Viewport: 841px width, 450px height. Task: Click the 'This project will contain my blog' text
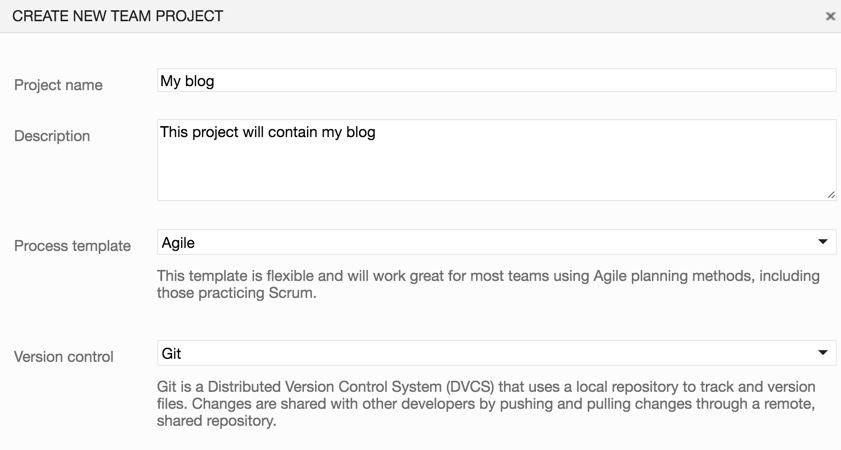[268, 131]
